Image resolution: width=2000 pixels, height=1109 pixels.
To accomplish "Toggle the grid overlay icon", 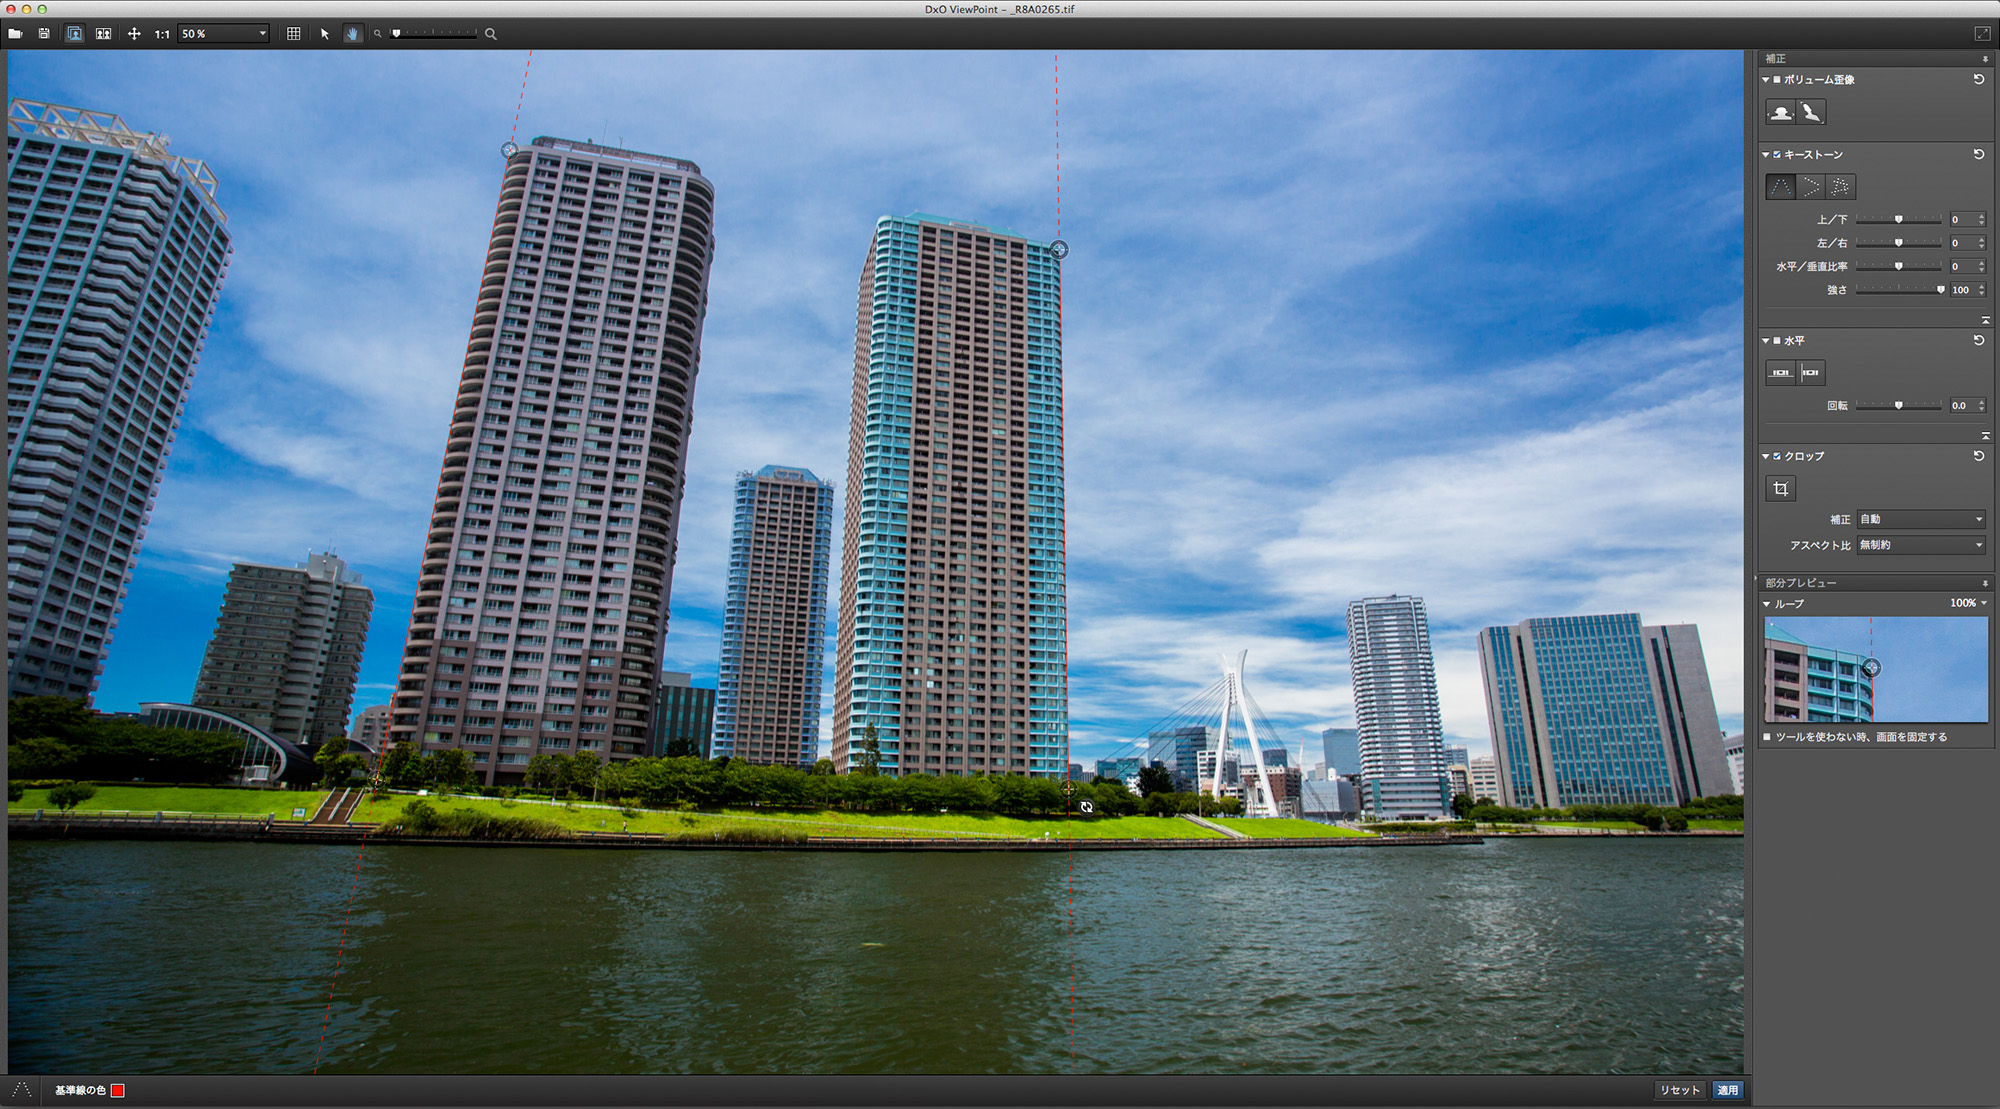I will (x=293, y=33).
